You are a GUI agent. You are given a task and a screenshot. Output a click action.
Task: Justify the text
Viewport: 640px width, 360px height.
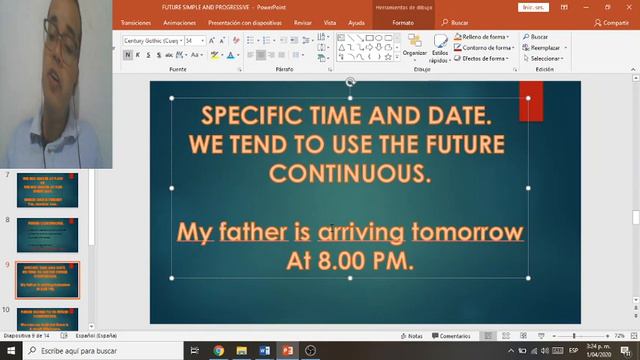click(x=282, y=55)
